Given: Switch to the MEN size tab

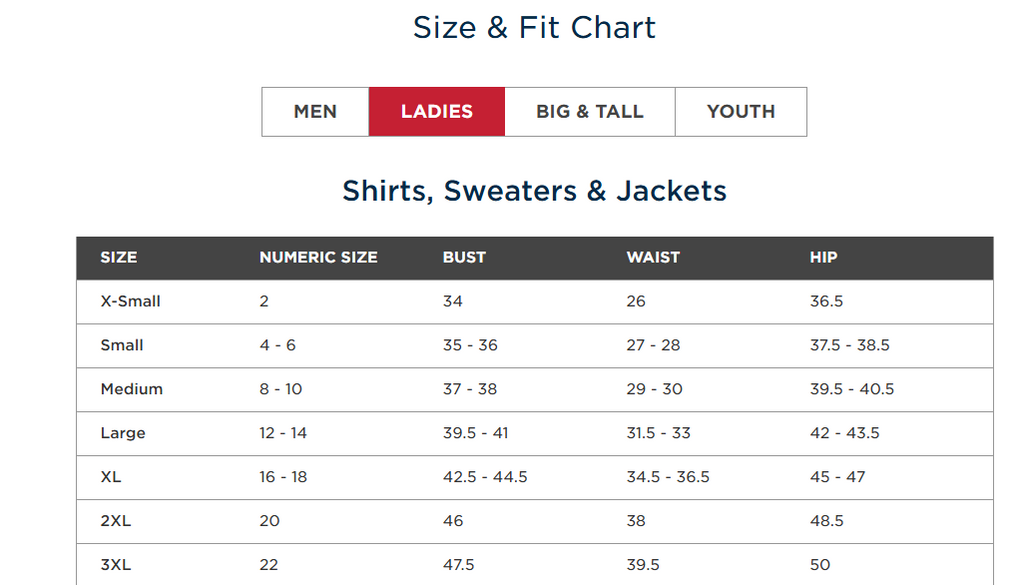Looking at the screenshot, I should 315,112.
